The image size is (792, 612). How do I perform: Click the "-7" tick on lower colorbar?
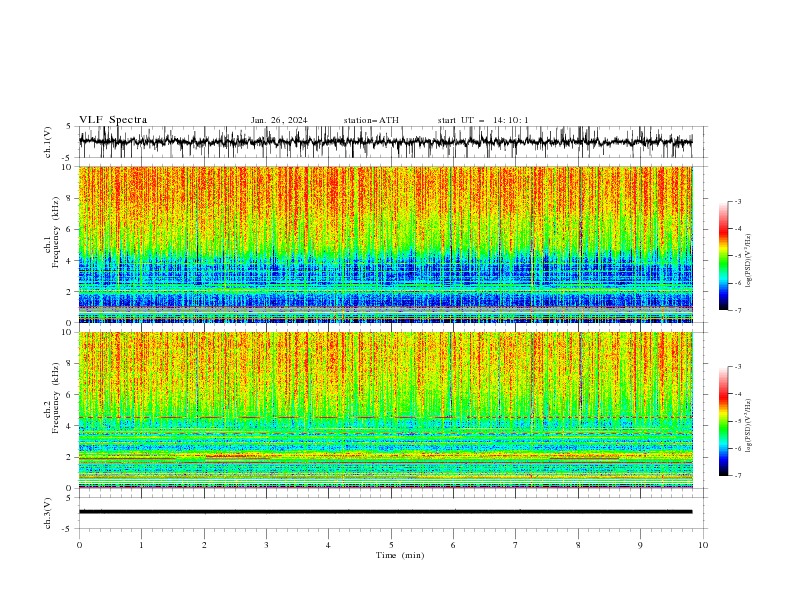pyautogui.click(x=738, y=476)
